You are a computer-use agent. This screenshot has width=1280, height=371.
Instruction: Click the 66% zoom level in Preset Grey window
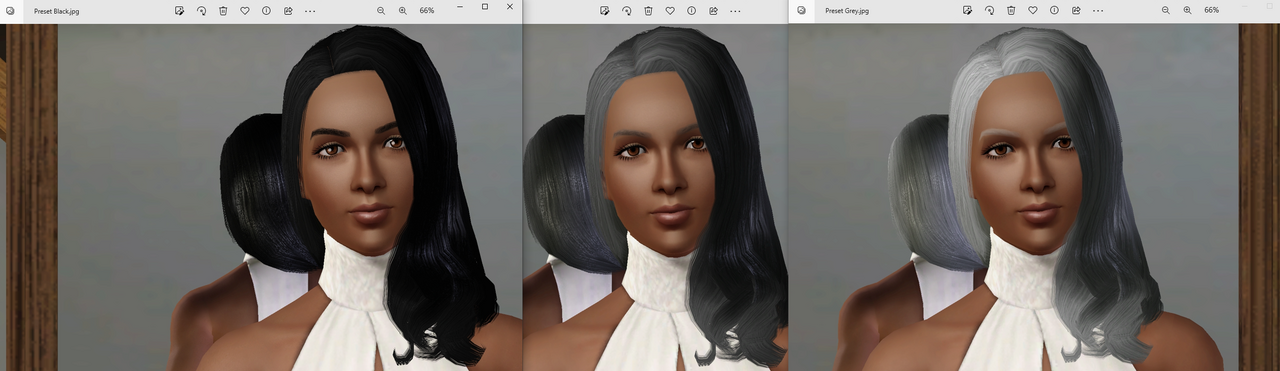pyautogui.click(x=1211, y=10)
